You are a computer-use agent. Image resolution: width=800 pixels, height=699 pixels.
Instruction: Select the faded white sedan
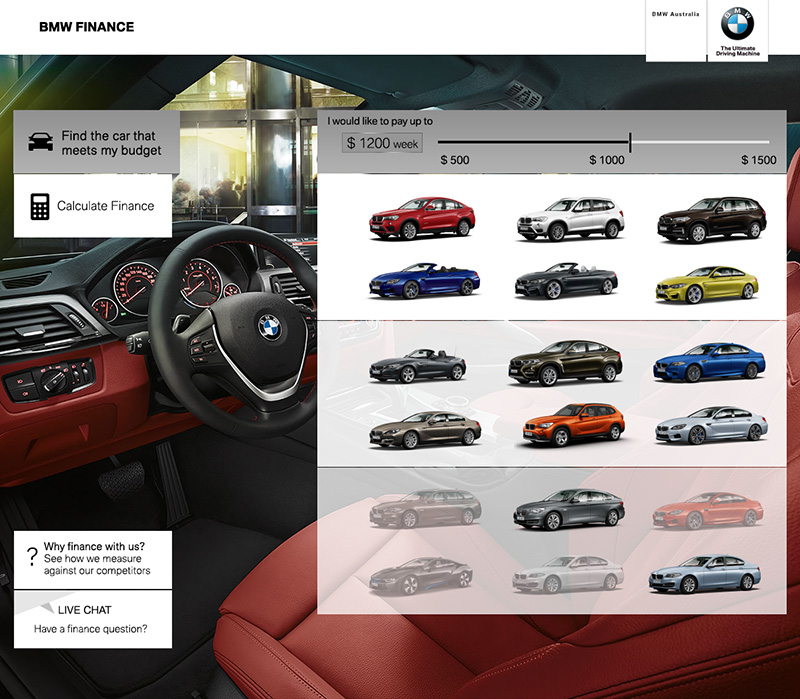[568, 575]
